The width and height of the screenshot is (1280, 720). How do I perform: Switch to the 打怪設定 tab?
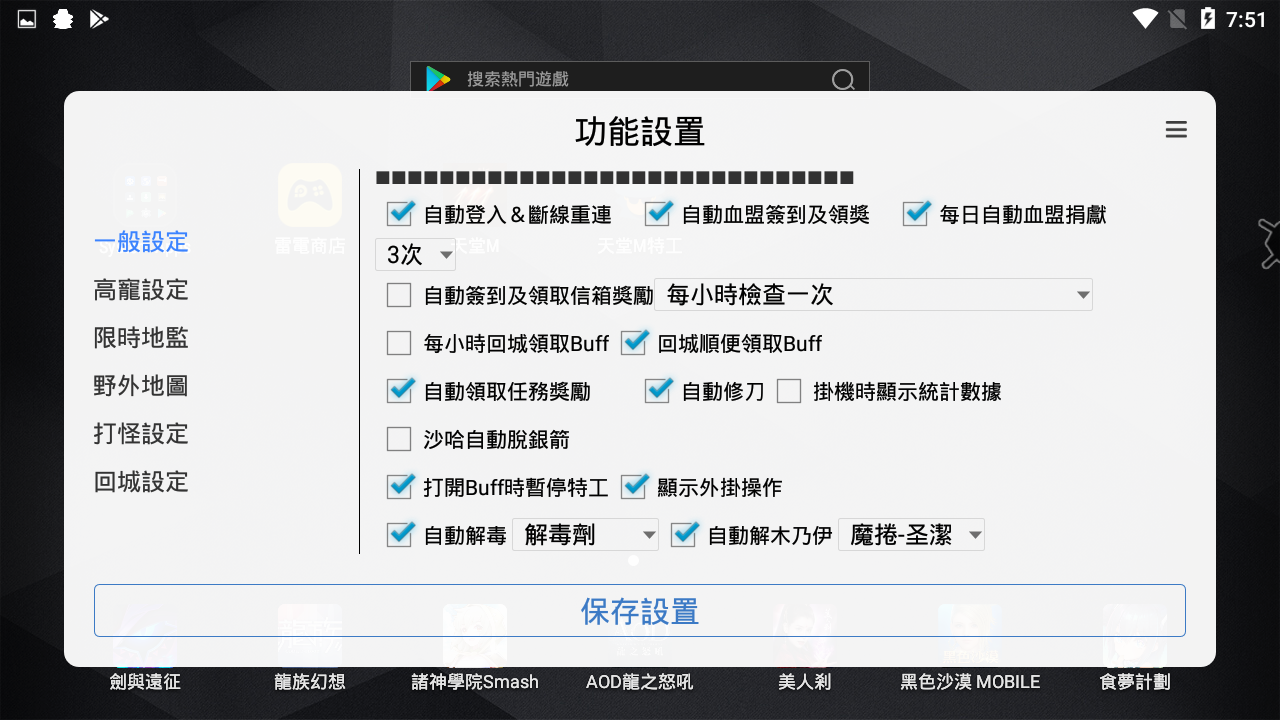[140, 433]
